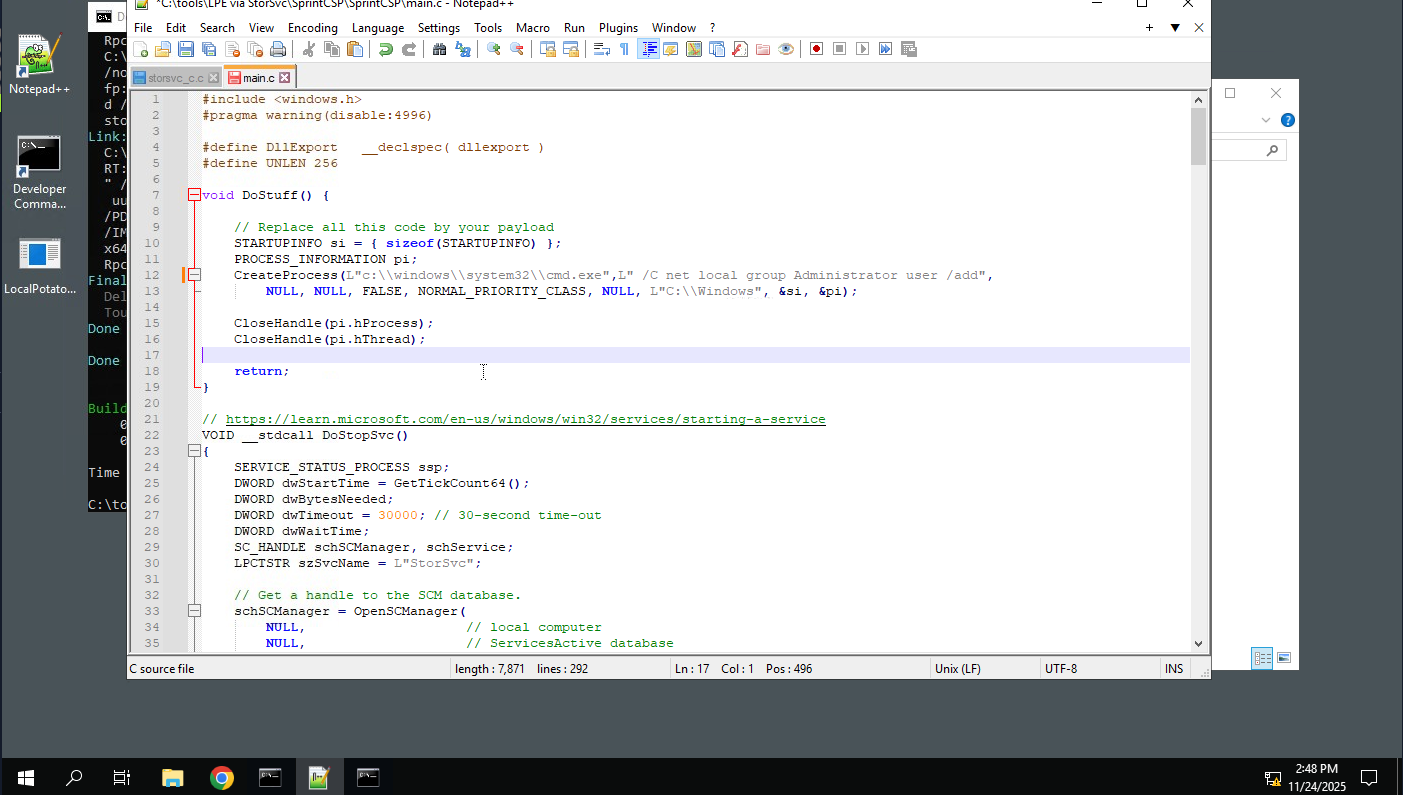This screenshot has height=795, width=1403.
Task: Zoom in with the magnifier plus icon
Action: [493, 49]
